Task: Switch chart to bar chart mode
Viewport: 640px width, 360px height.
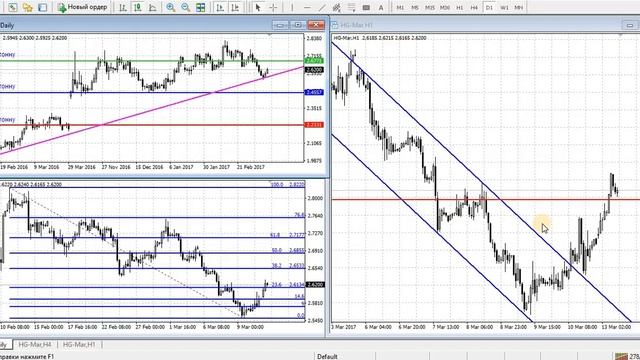Action: (x=122, y=7)
